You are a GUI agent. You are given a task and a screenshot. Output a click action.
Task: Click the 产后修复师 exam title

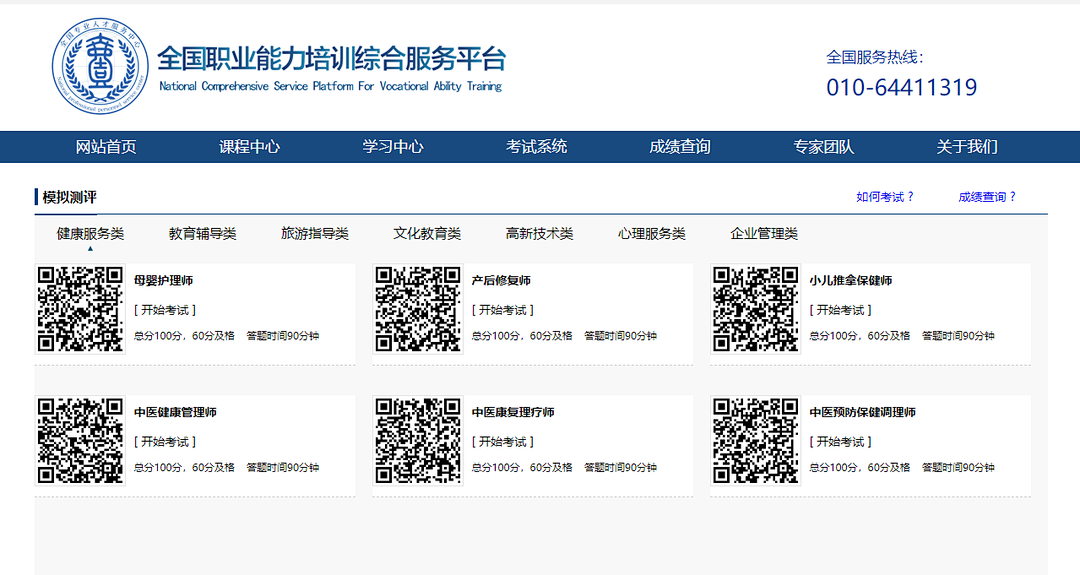[x=501, y=280]
